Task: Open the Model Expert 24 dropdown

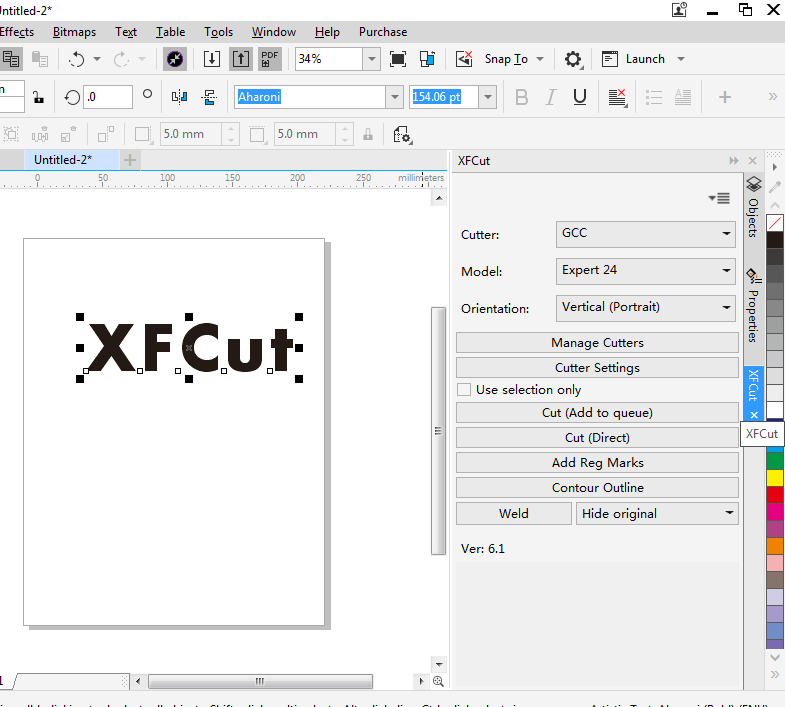Action: [x=645, y=271]
